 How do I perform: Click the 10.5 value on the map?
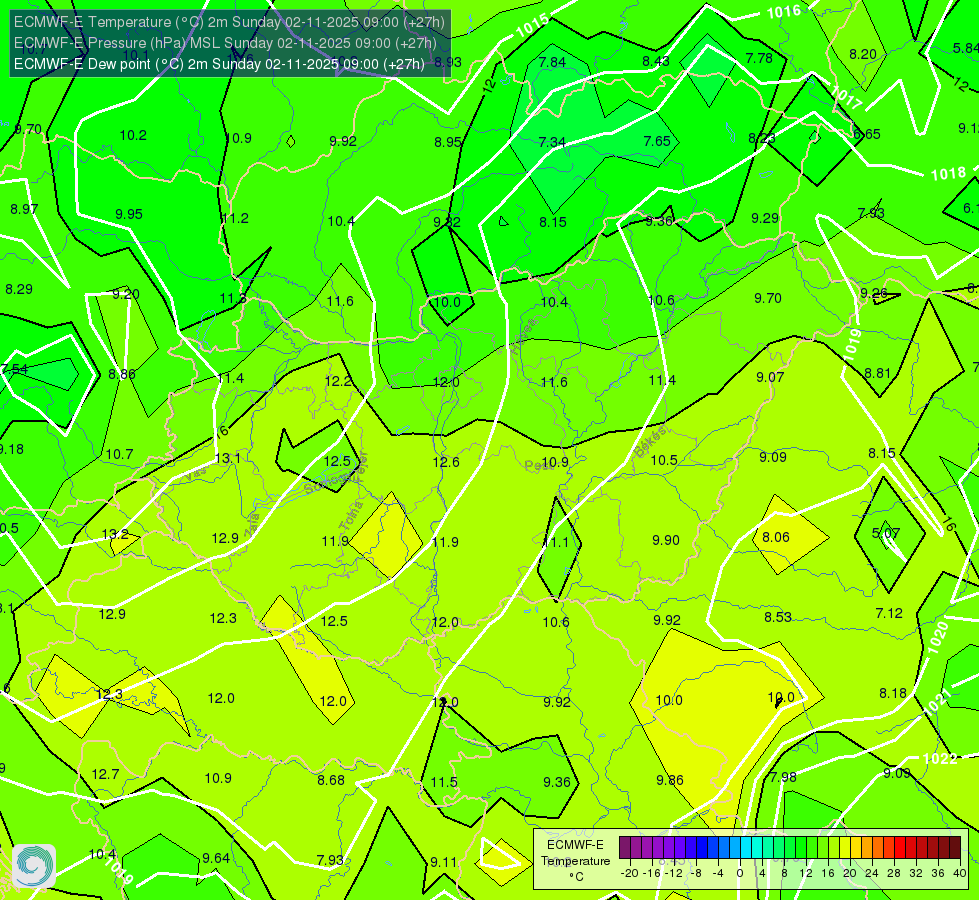[664, 460]
